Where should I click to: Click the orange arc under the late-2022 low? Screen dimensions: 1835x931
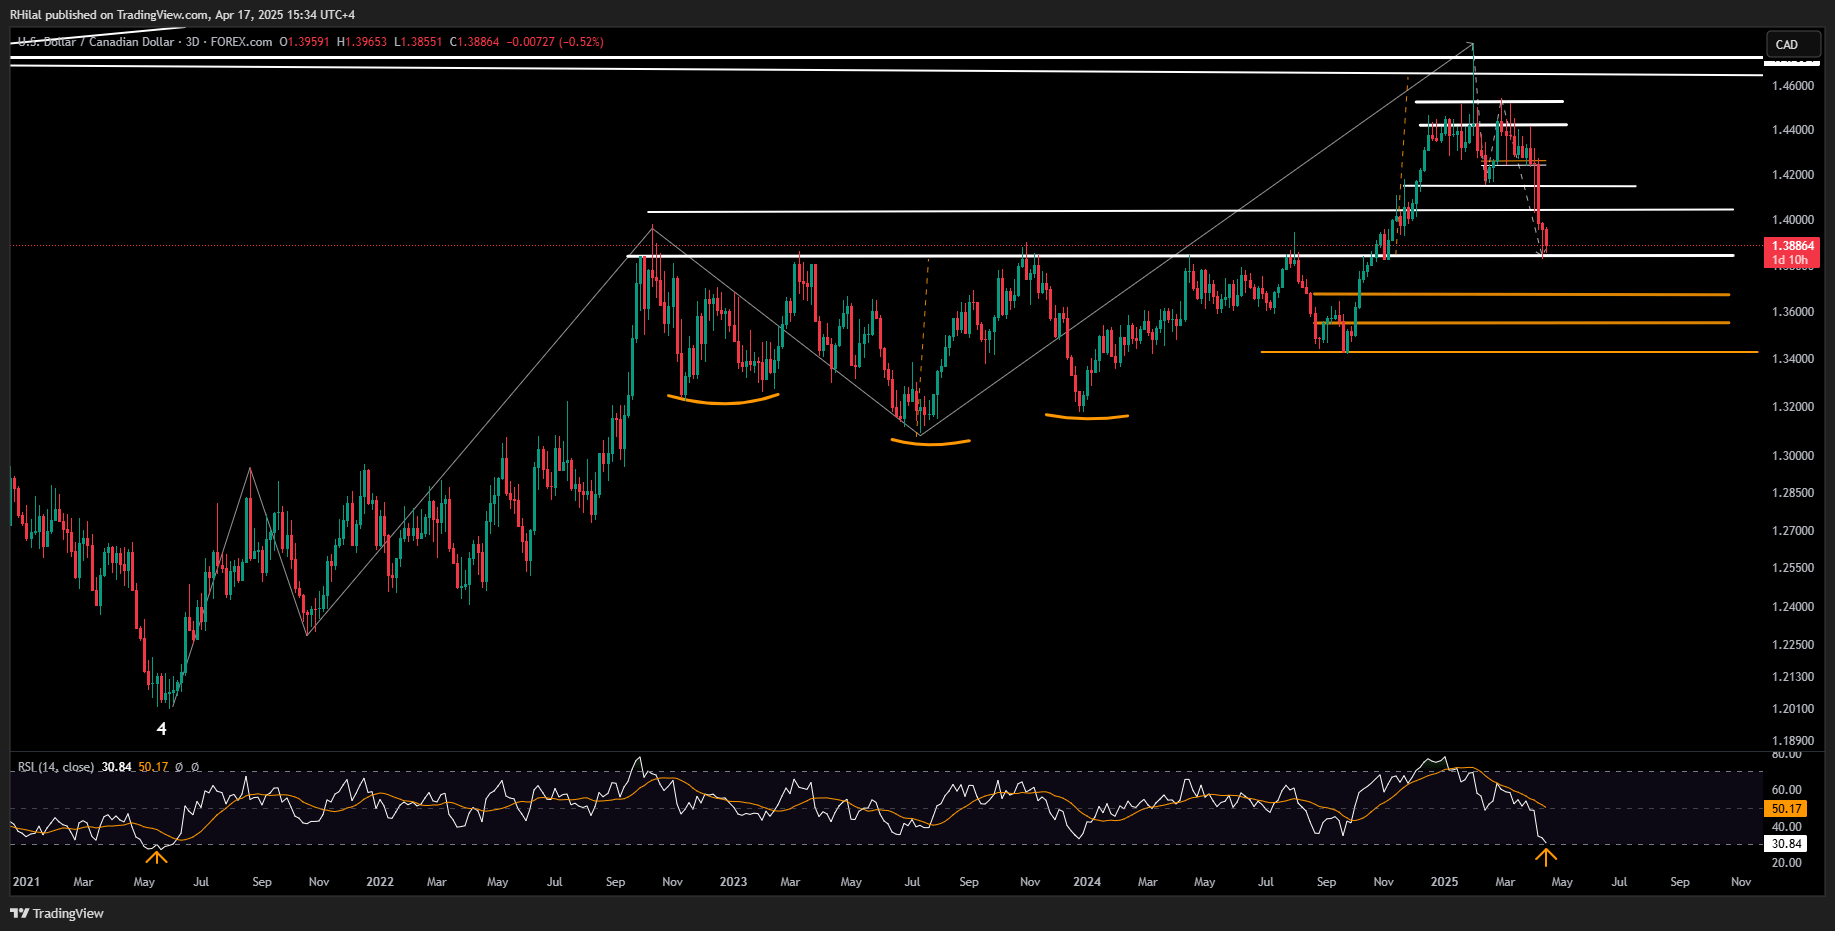tap(722, 400)
